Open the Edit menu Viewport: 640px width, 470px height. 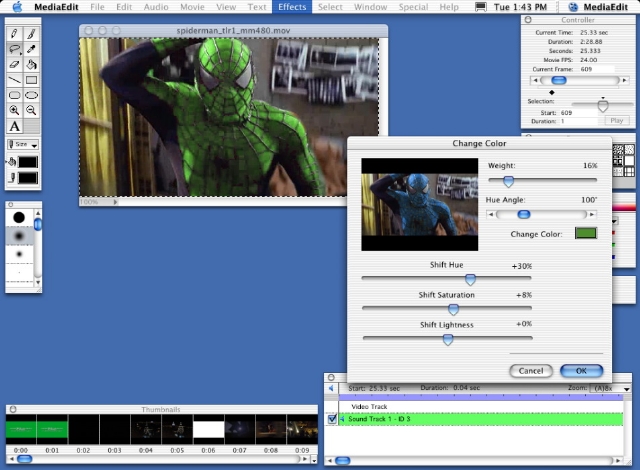124,7
